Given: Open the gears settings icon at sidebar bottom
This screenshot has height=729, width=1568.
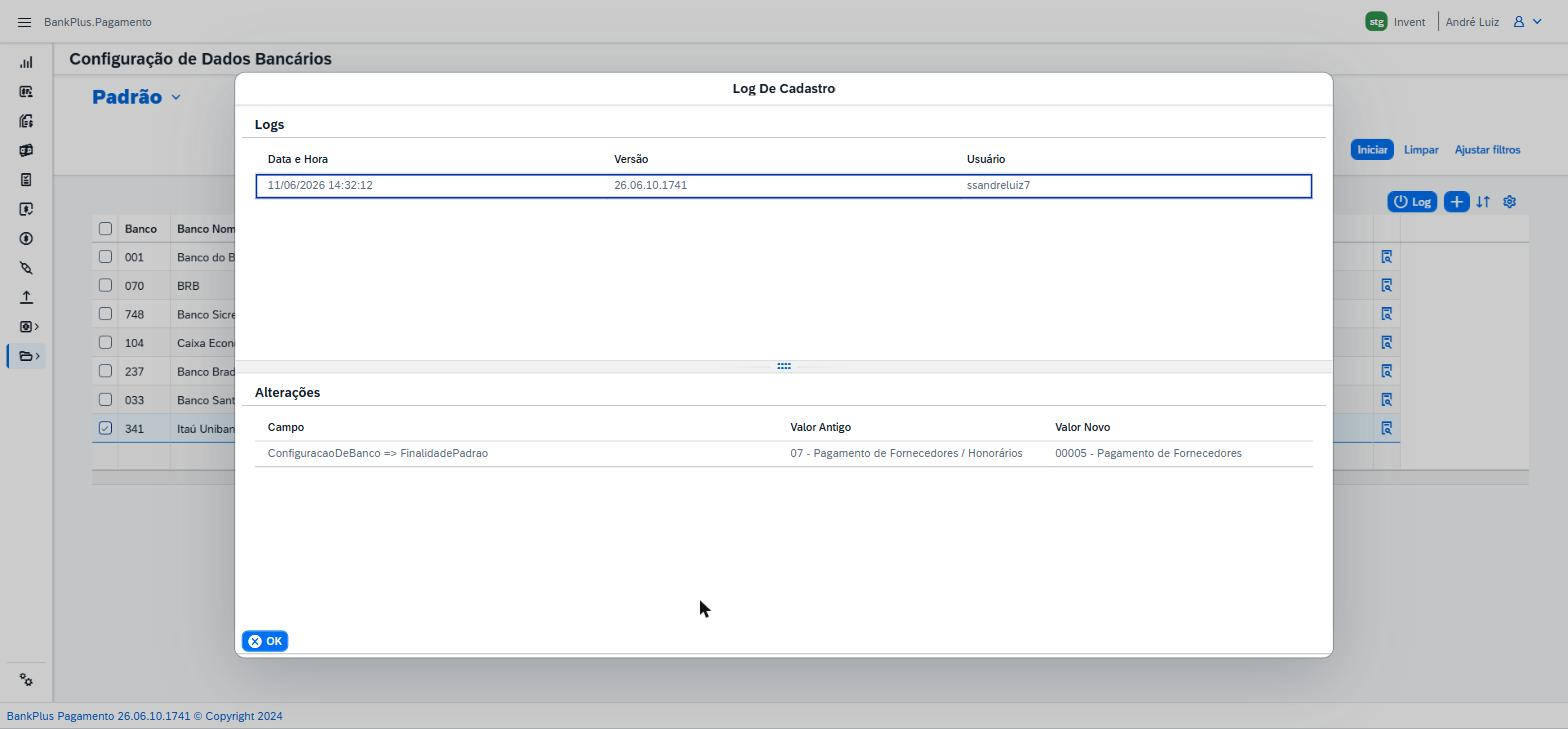Looking at the screenshot, I should (26, 680).
